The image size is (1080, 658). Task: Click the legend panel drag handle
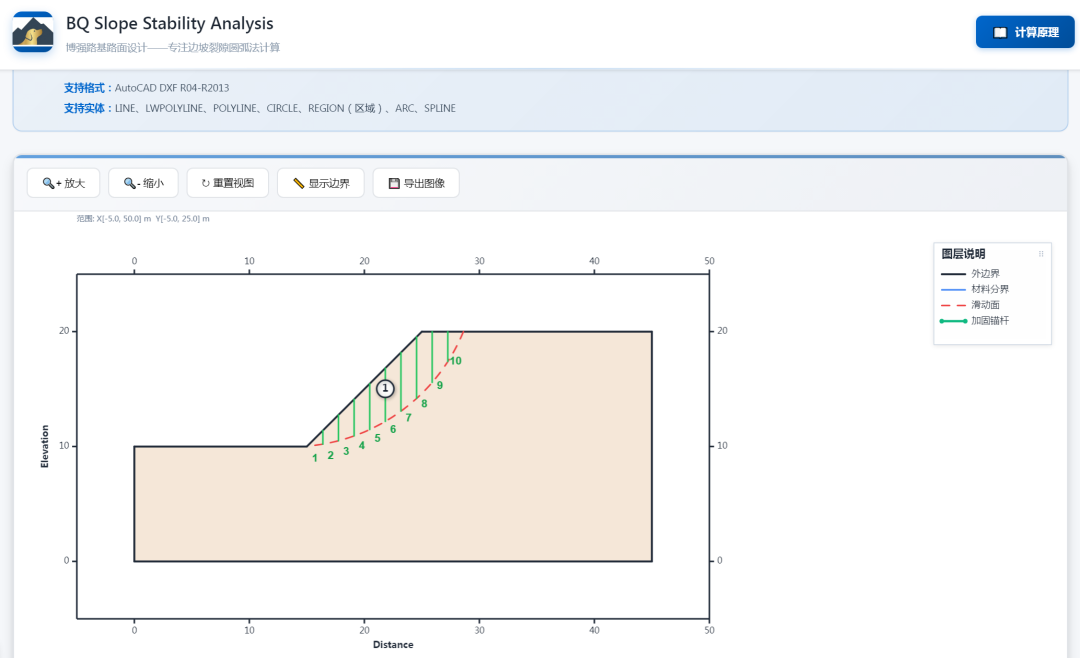[1041, 254]
